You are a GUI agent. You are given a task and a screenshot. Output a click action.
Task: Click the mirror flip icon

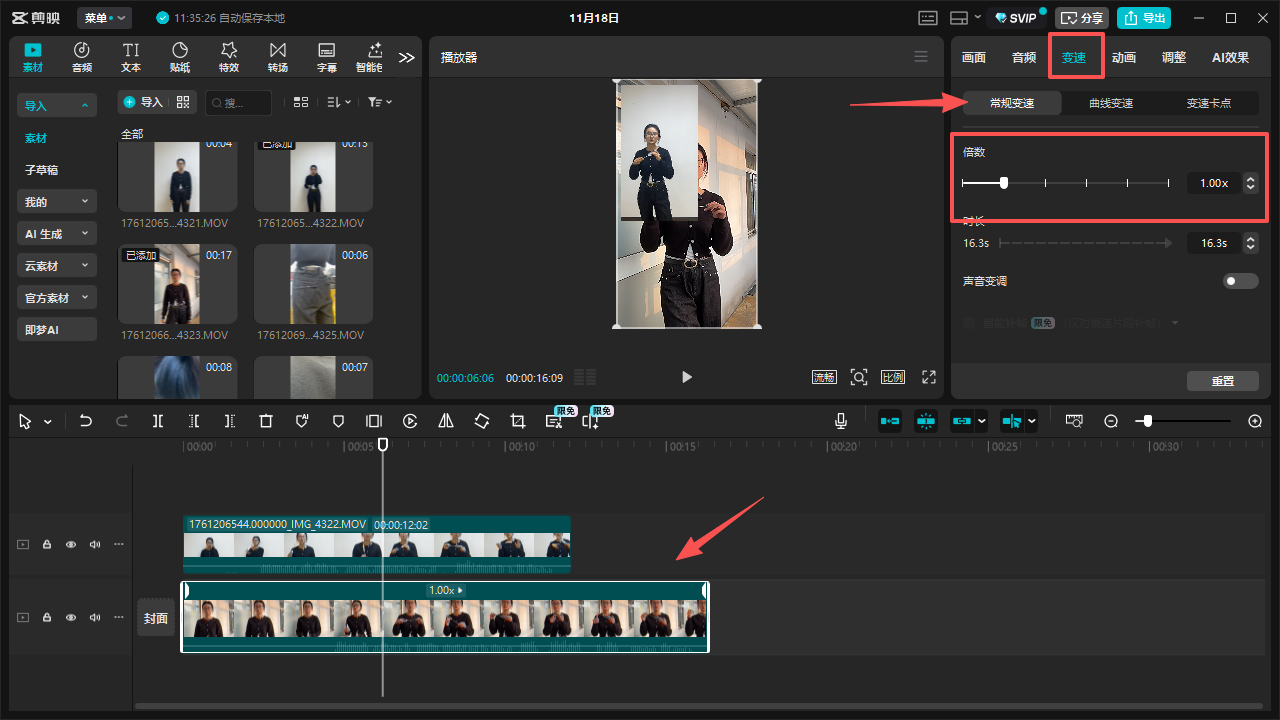point(446,421)
